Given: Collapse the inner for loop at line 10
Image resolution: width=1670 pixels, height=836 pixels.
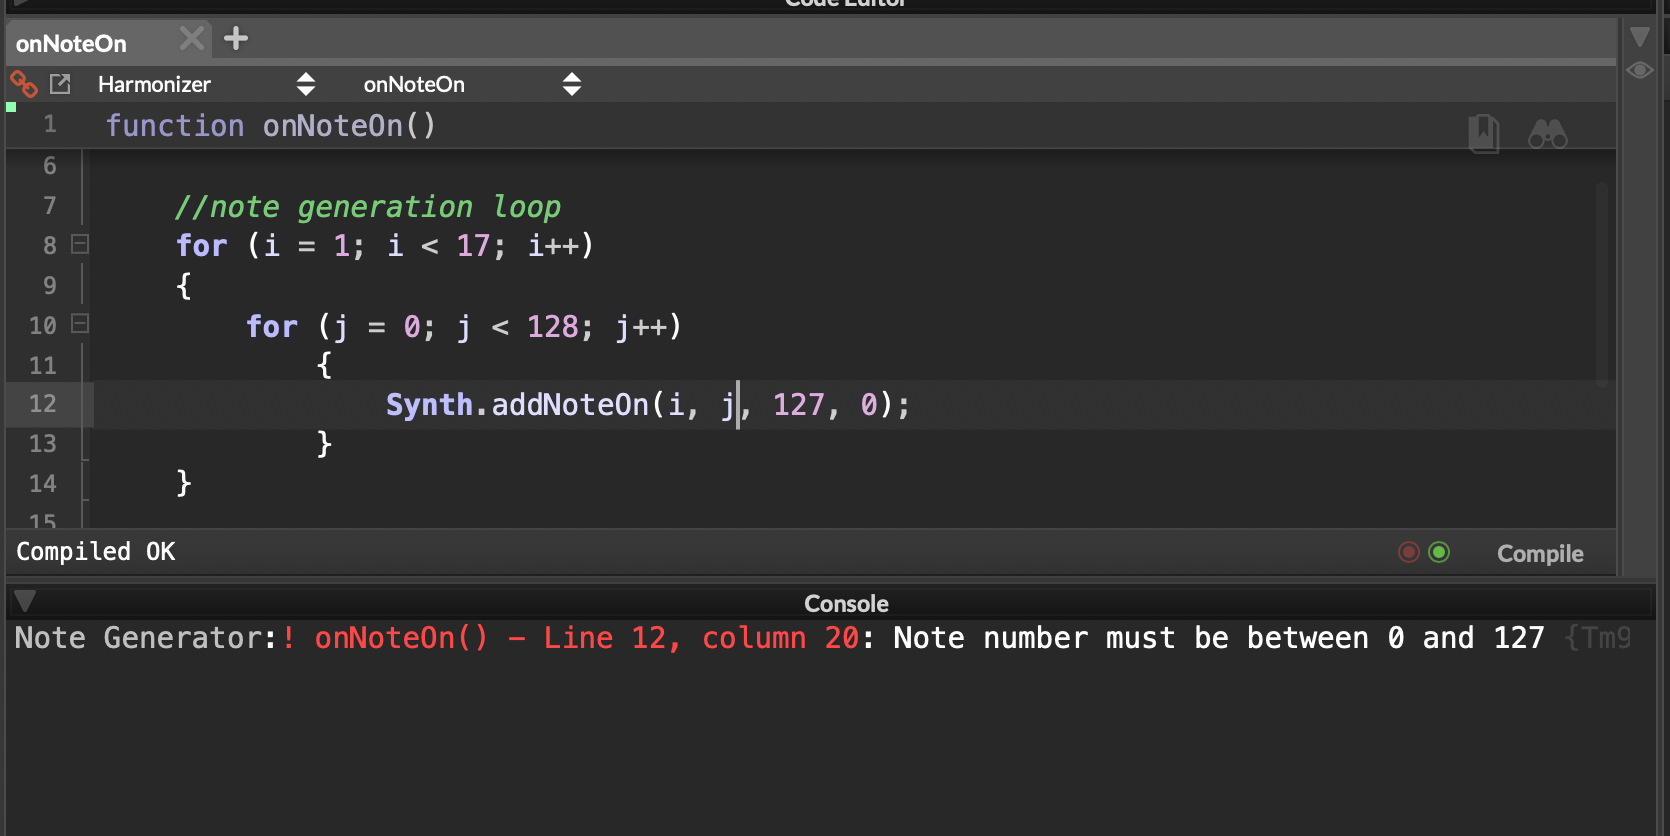Looking at the screenshot, I should click(80, 323).
